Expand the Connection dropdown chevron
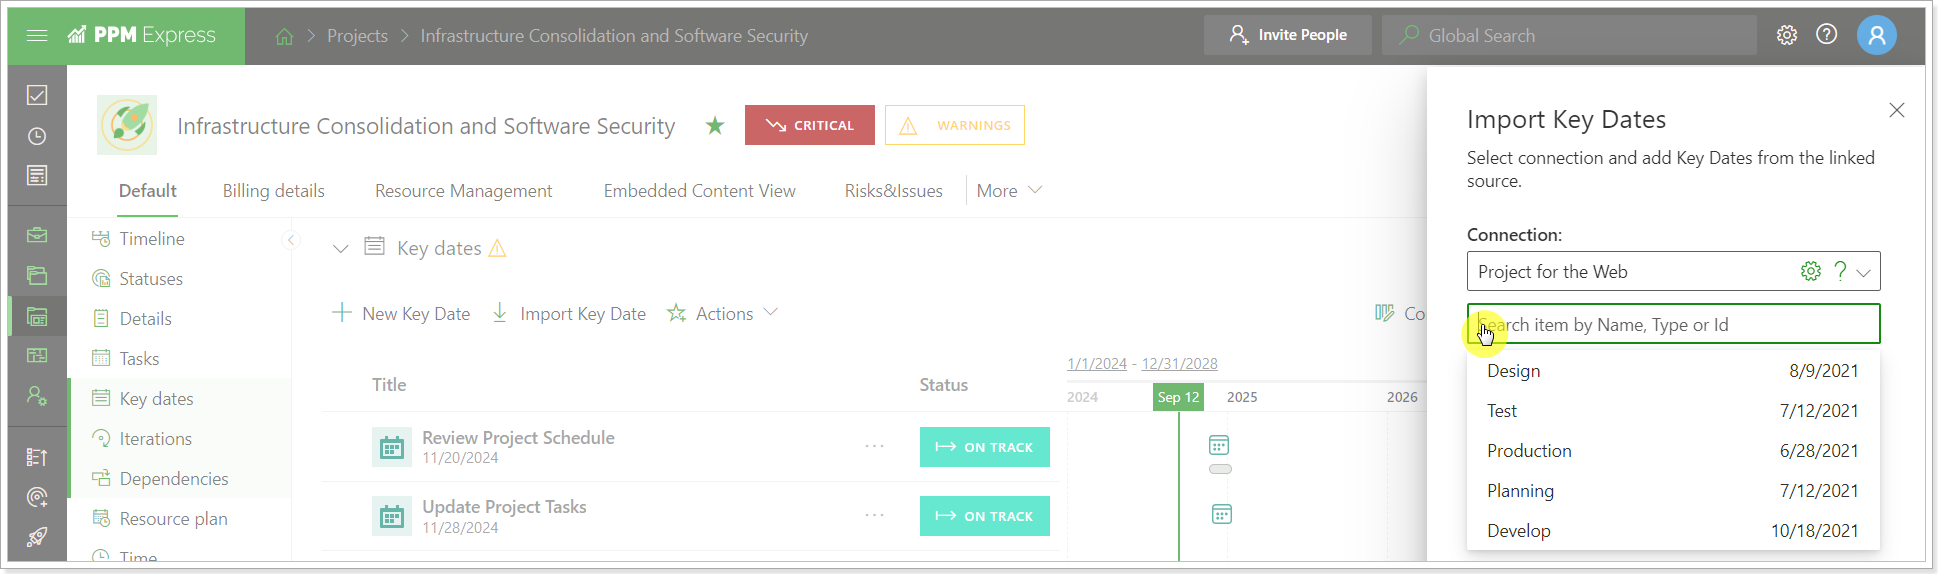 [x=1864, y=272]
